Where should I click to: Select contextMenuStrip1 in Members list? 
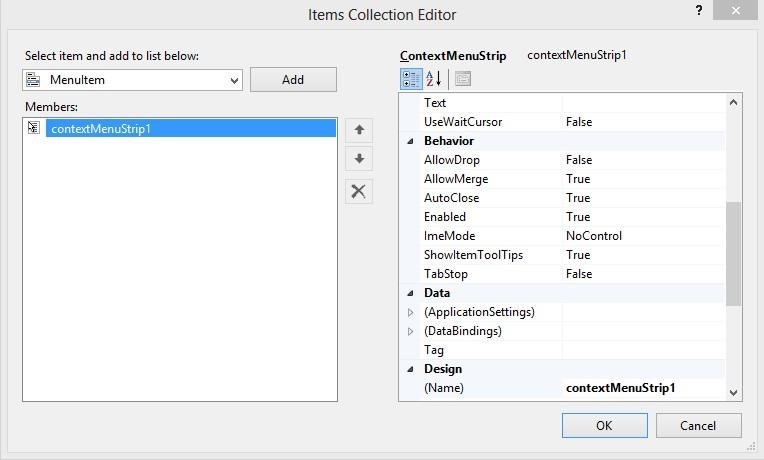(x=100, y=128)
